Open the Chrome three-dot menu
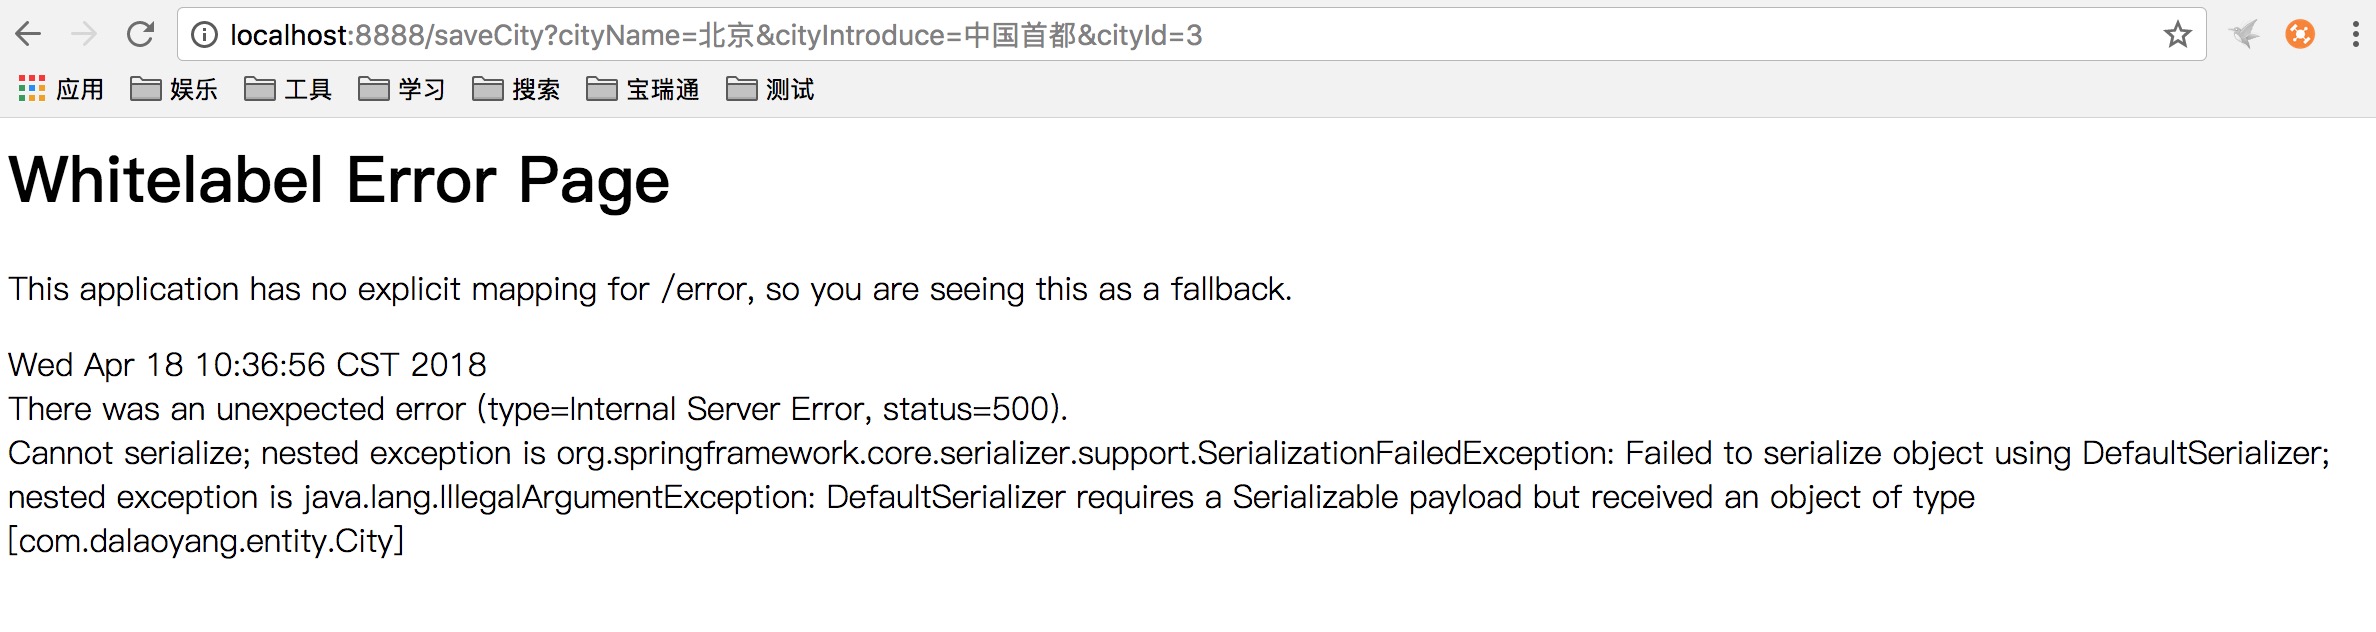Viewport: 2376px width, 632px height. click(x=2355, y=35)
